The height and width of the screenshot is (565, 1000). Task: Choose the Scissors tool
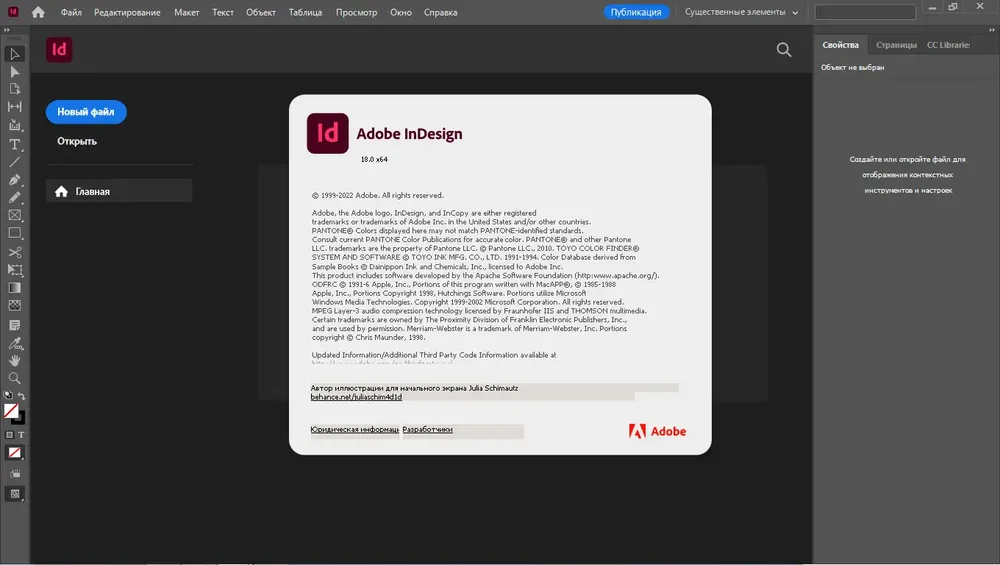[14, 252]
